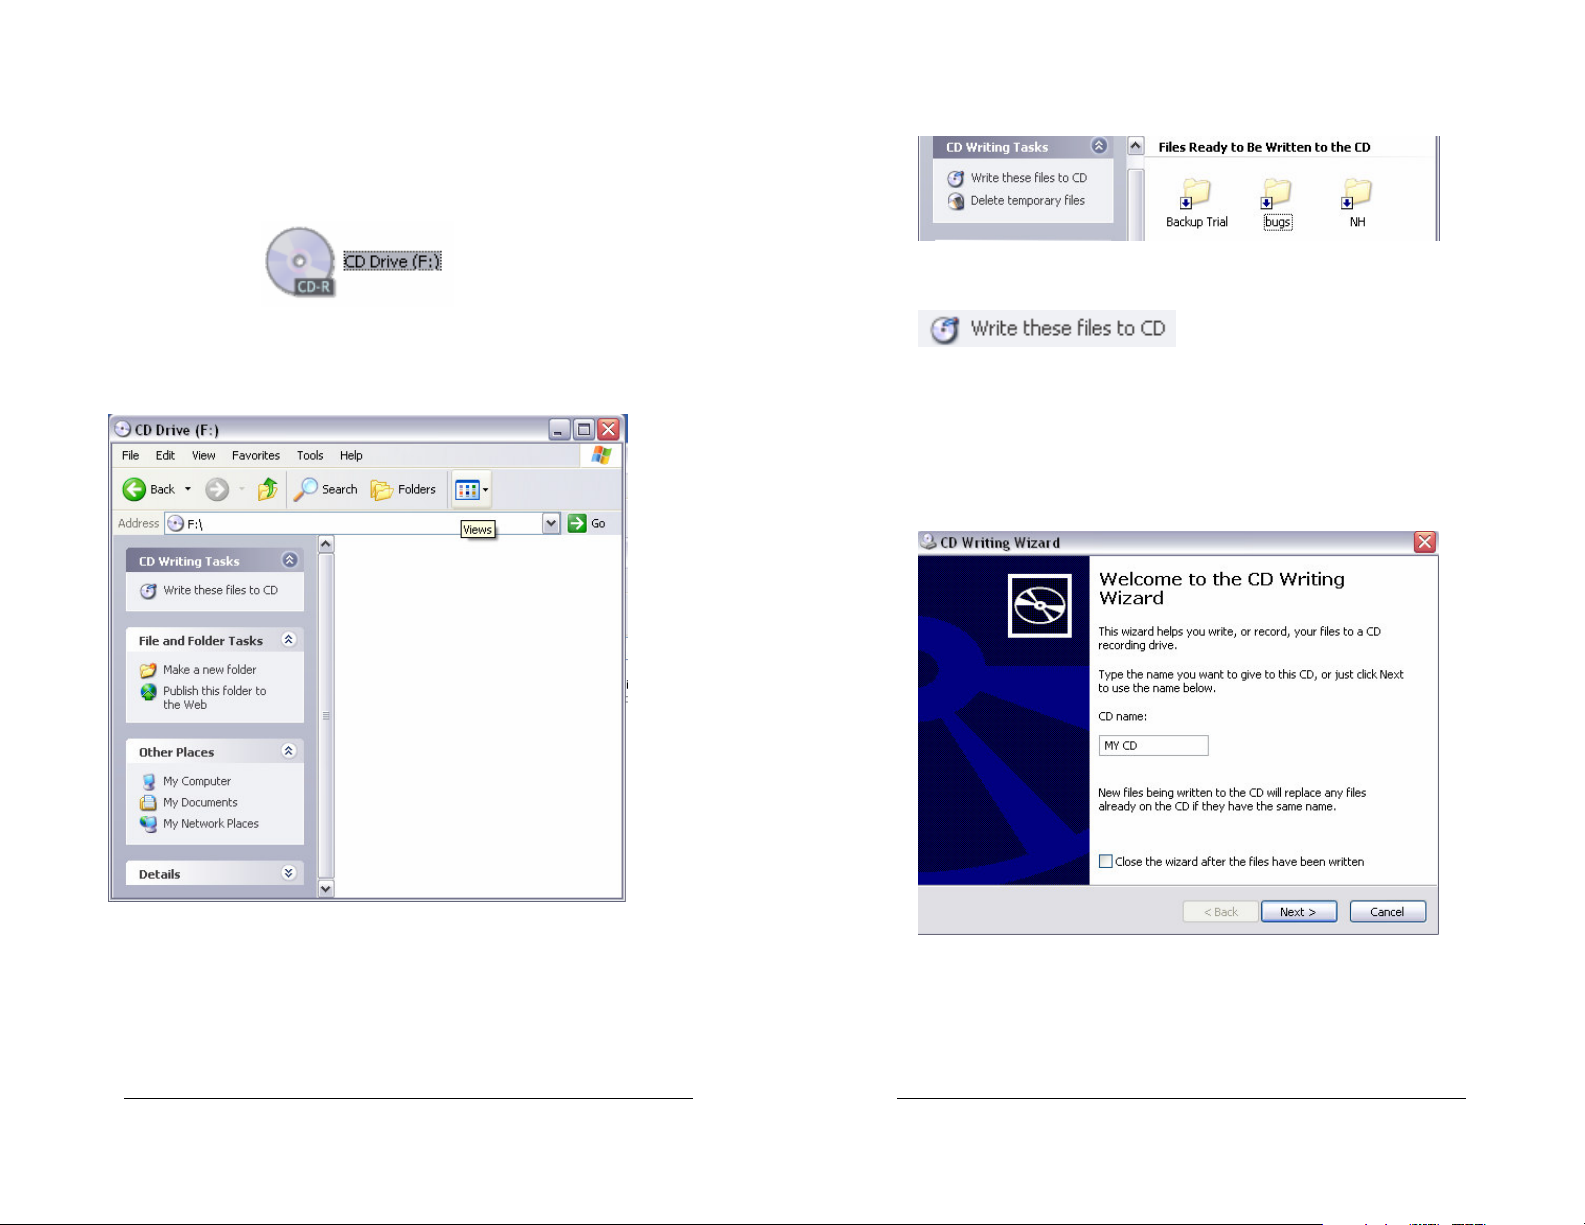Click the green Go arrow button
The height and width of the screenshot is (1225, 1585).
coord(577,523)
